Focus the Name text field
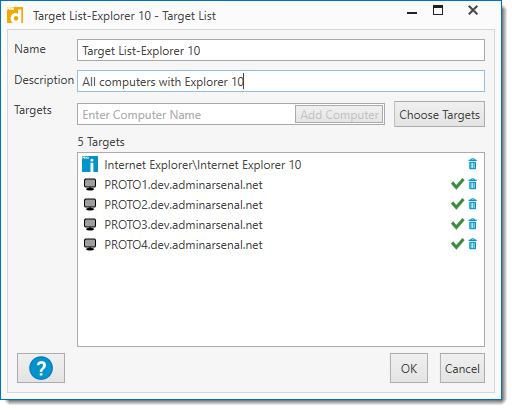Screen dimensions: 512x410 (281, 50)
